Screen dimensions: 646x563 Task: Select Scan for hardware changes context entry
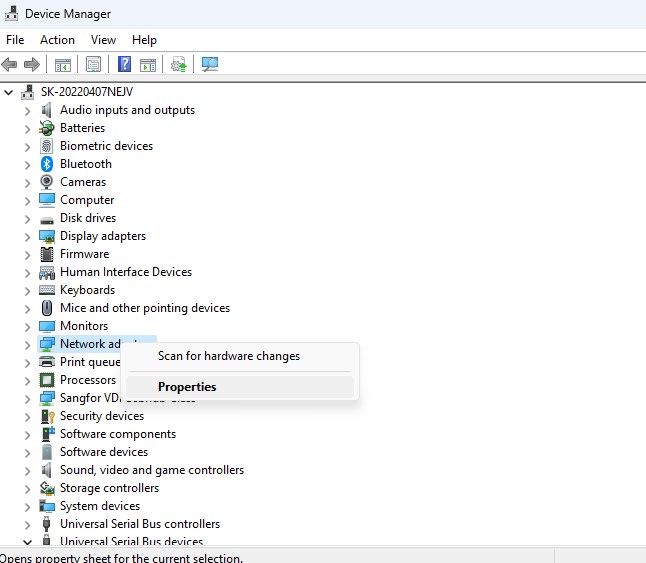click(229, 356)
